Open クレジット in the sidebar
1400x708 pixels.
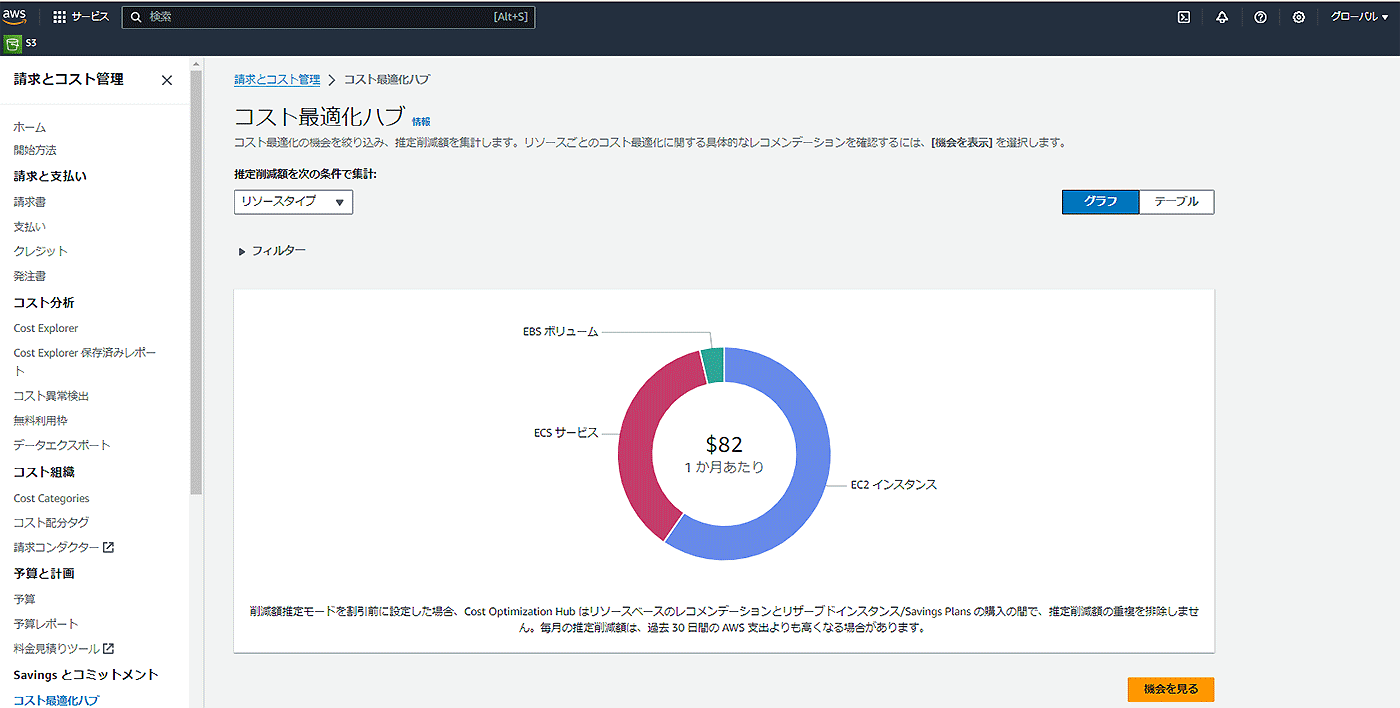pos(40,251)
